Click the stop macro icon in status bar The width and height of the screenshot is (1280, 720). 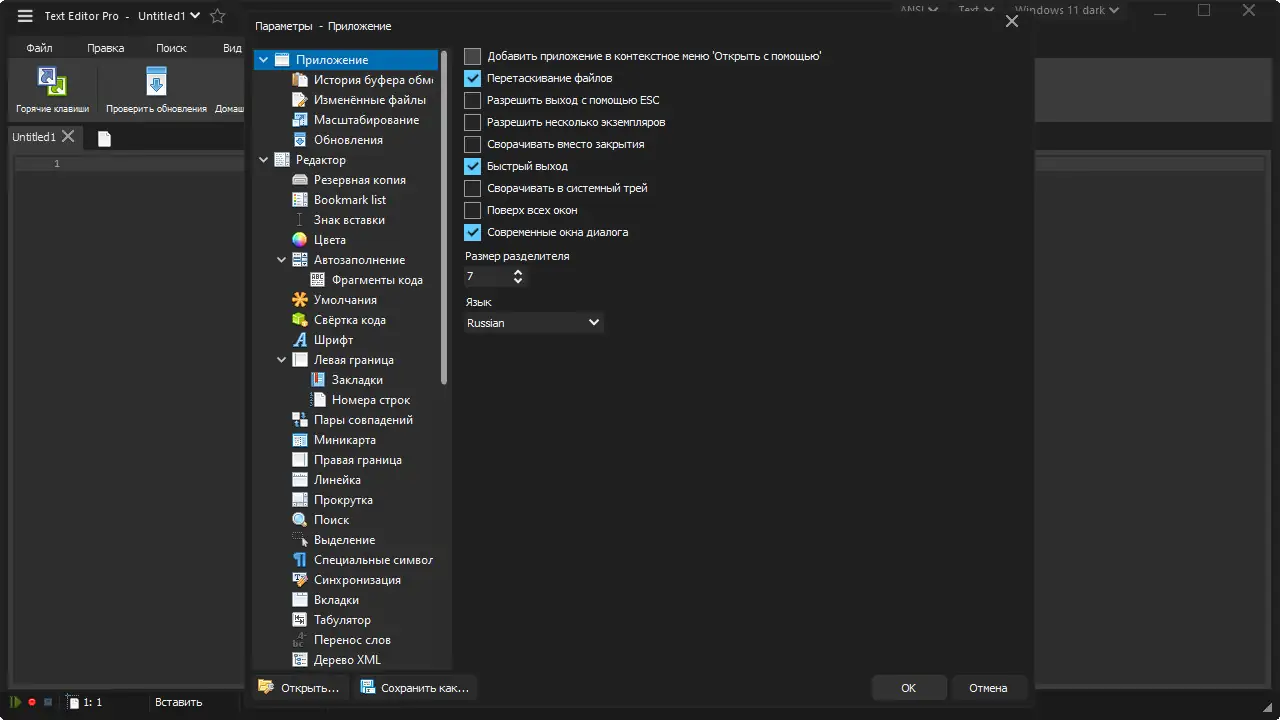(48, 702)
